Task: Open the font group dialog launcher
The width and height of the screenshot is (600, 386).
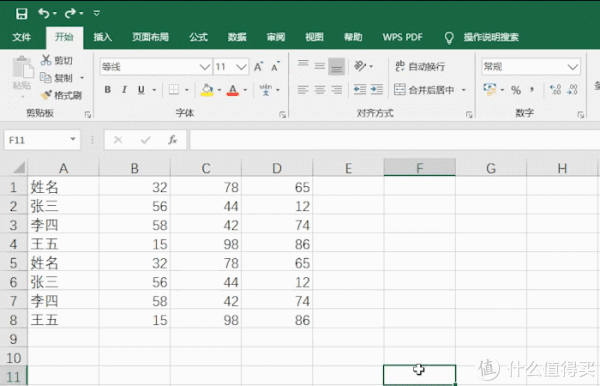Action: tap(282, 114)
